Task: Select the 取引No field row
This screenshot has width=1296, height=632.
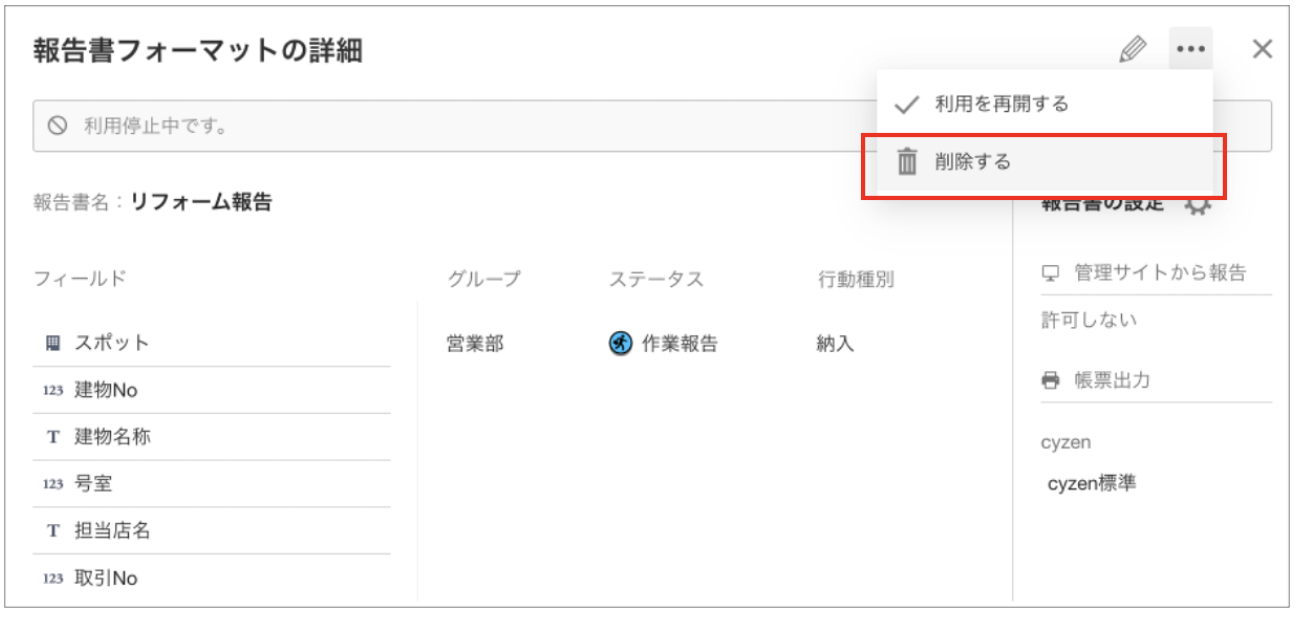Action: pyautogui.click(x=212, y=578)
